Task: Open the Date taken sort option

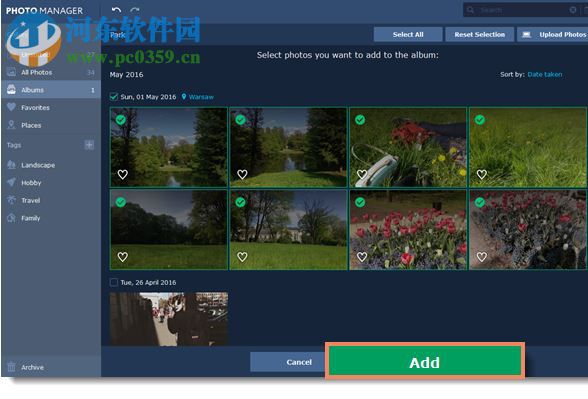Action: pos(544,74)
